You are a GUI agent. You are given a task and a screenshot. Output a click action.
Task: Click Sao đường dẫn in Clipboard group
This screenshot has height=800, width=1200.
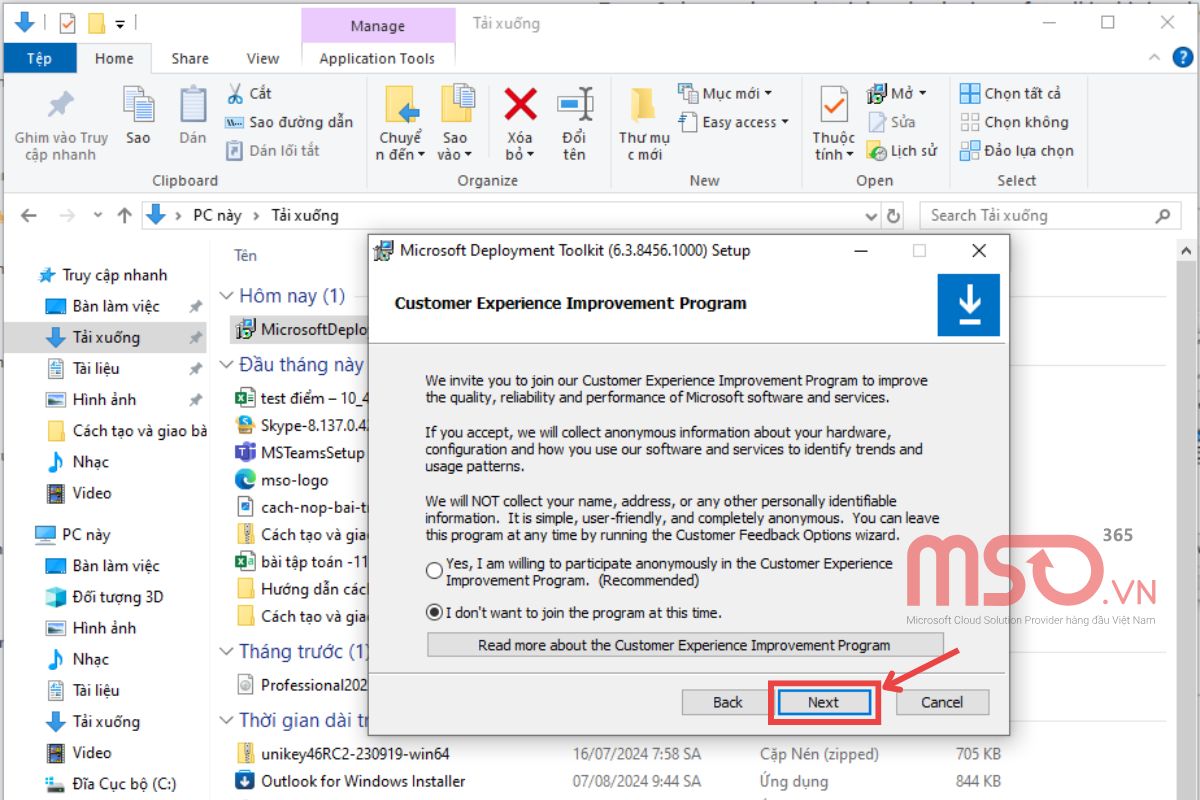click(x=289, y=122)
